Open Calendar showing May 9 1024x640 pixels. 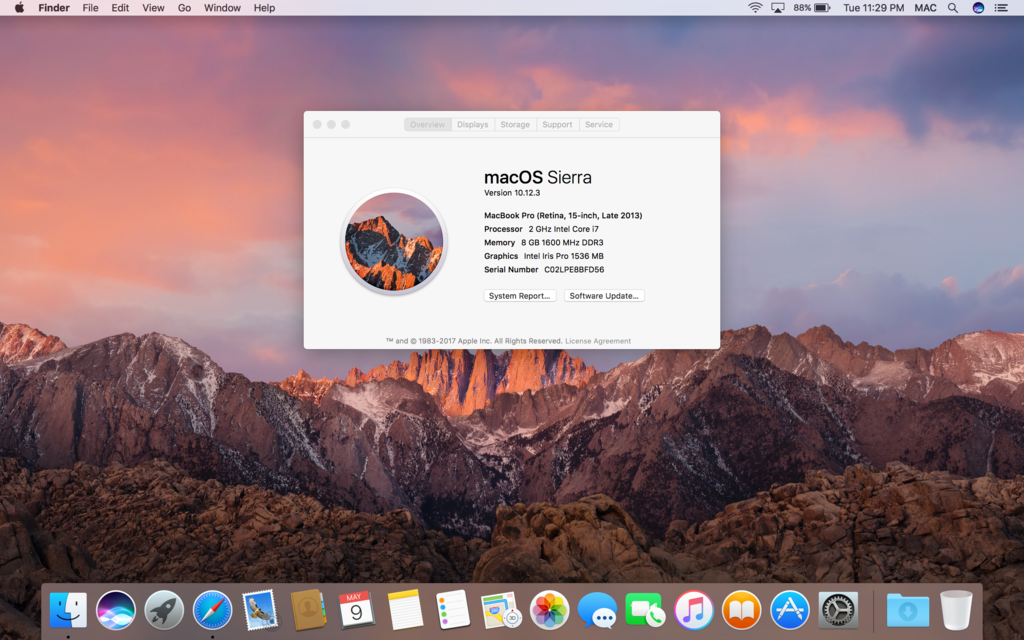click(356, 610)
